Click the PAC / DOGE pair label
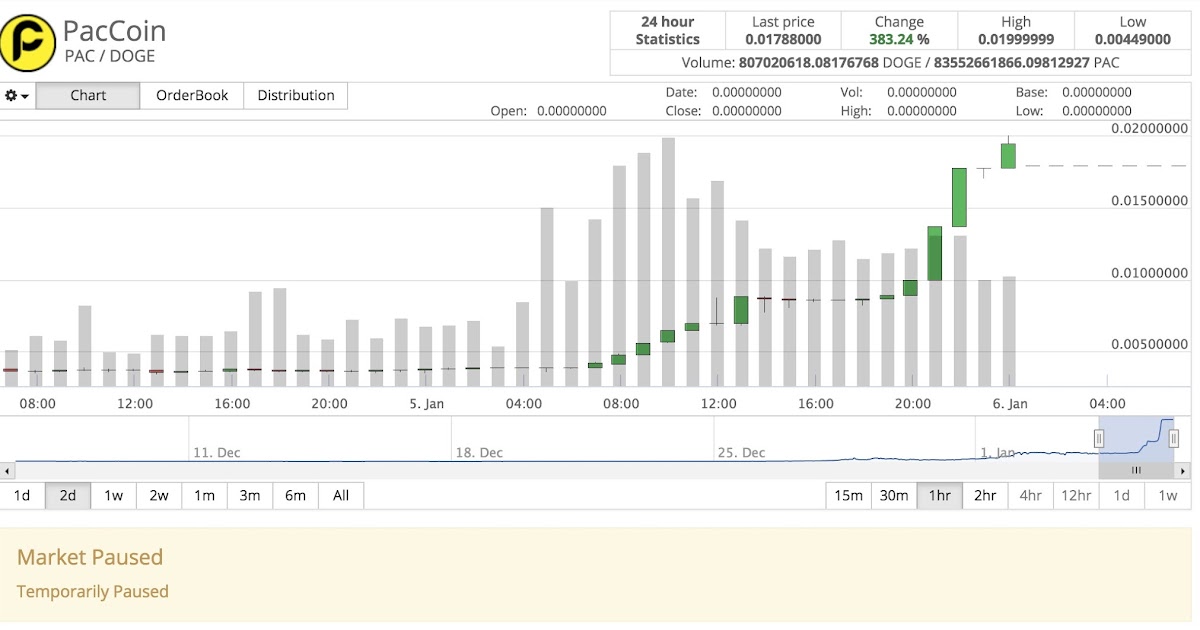This screenshot has height=630, width=1200. pos(110,57)
